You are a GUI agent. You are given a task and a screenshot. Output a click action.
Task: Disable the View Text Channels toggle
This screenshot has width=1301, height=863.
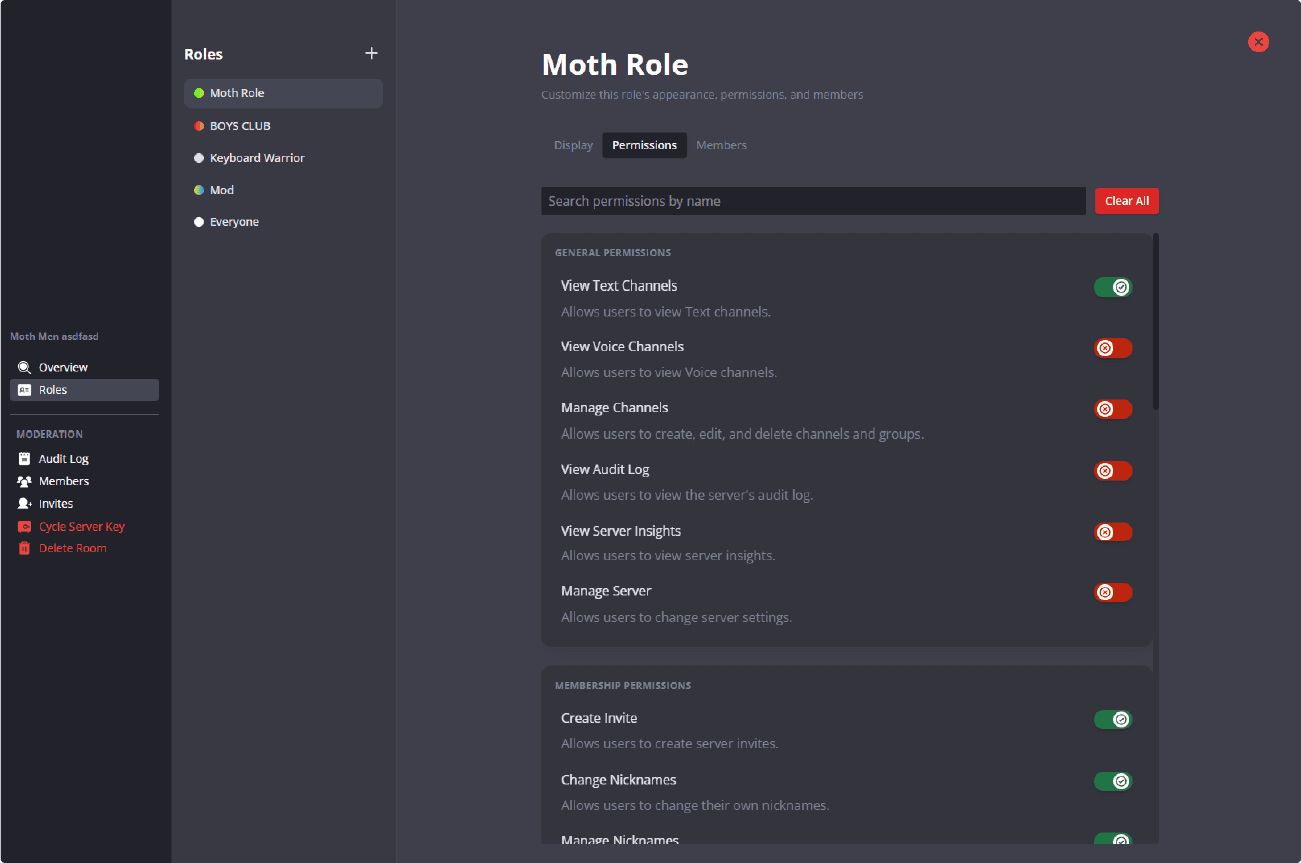click(x=1113, y=286)
